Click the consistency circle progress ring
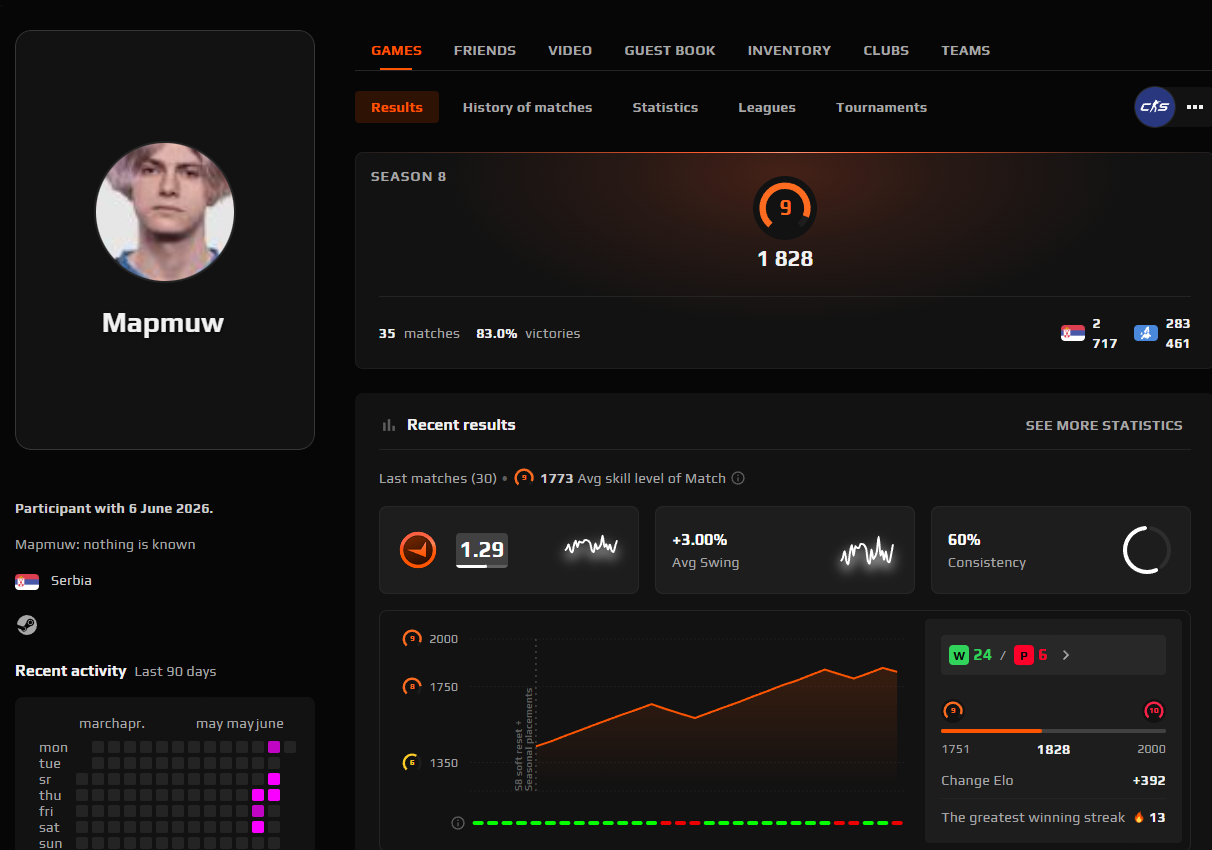 click(1147, 550)
